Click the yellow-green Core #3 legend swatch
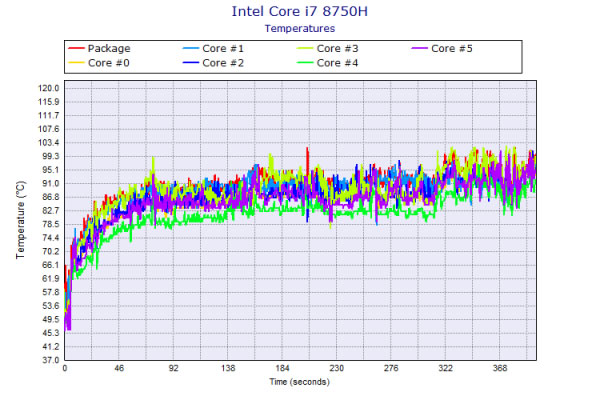This screenshot has width=600, height=400. (x=305, y=49)
